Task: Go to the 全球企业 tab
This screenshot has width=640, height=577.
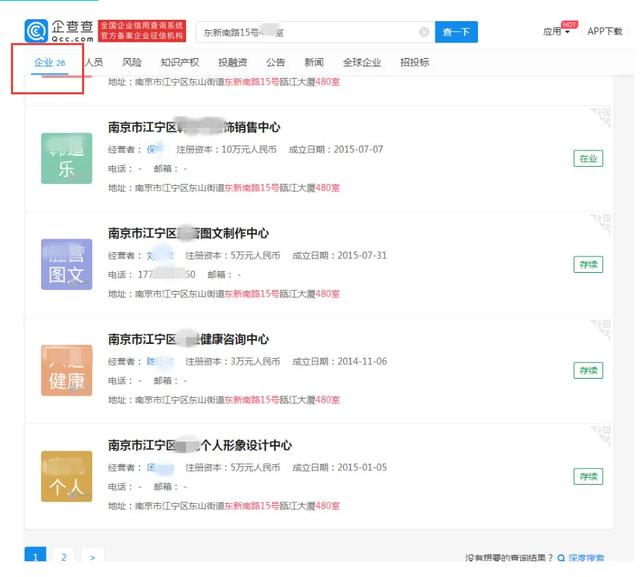Action: click(x=361, y=63)
